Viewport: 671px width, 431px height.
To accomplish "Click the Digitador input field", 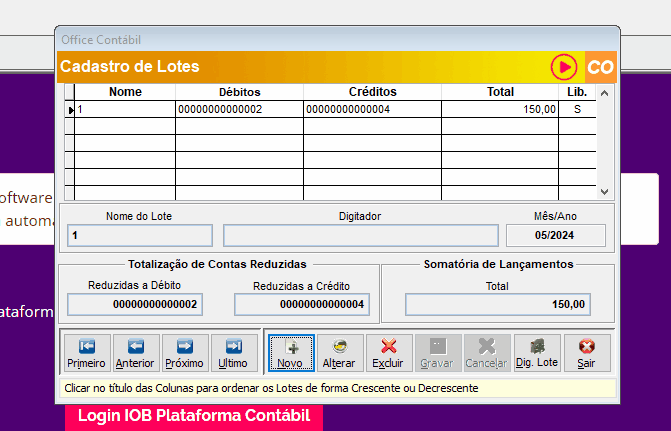I will coord(360,235).
